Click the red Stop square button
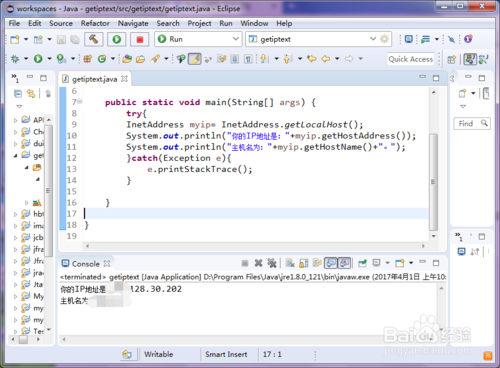Screen dimensions: 500x368 pos(140,39)
